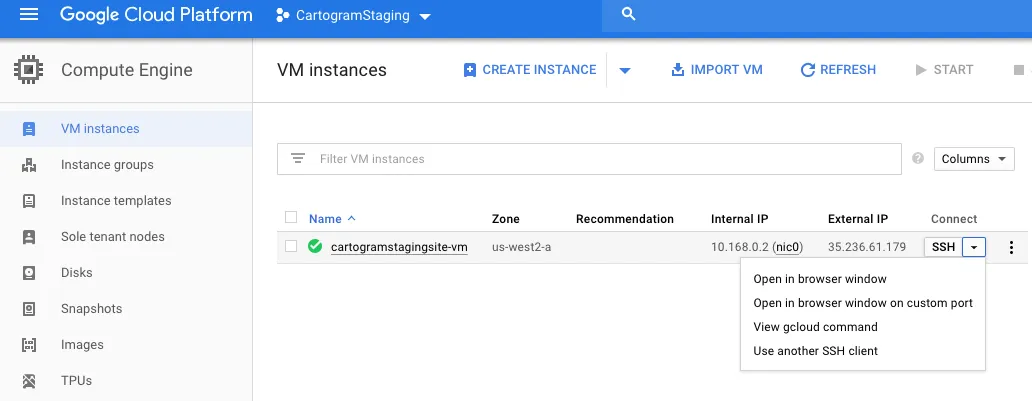Open the three-dot more actions menu
This screenshot has height=401, width=1032.
[x=1012, y=248]
